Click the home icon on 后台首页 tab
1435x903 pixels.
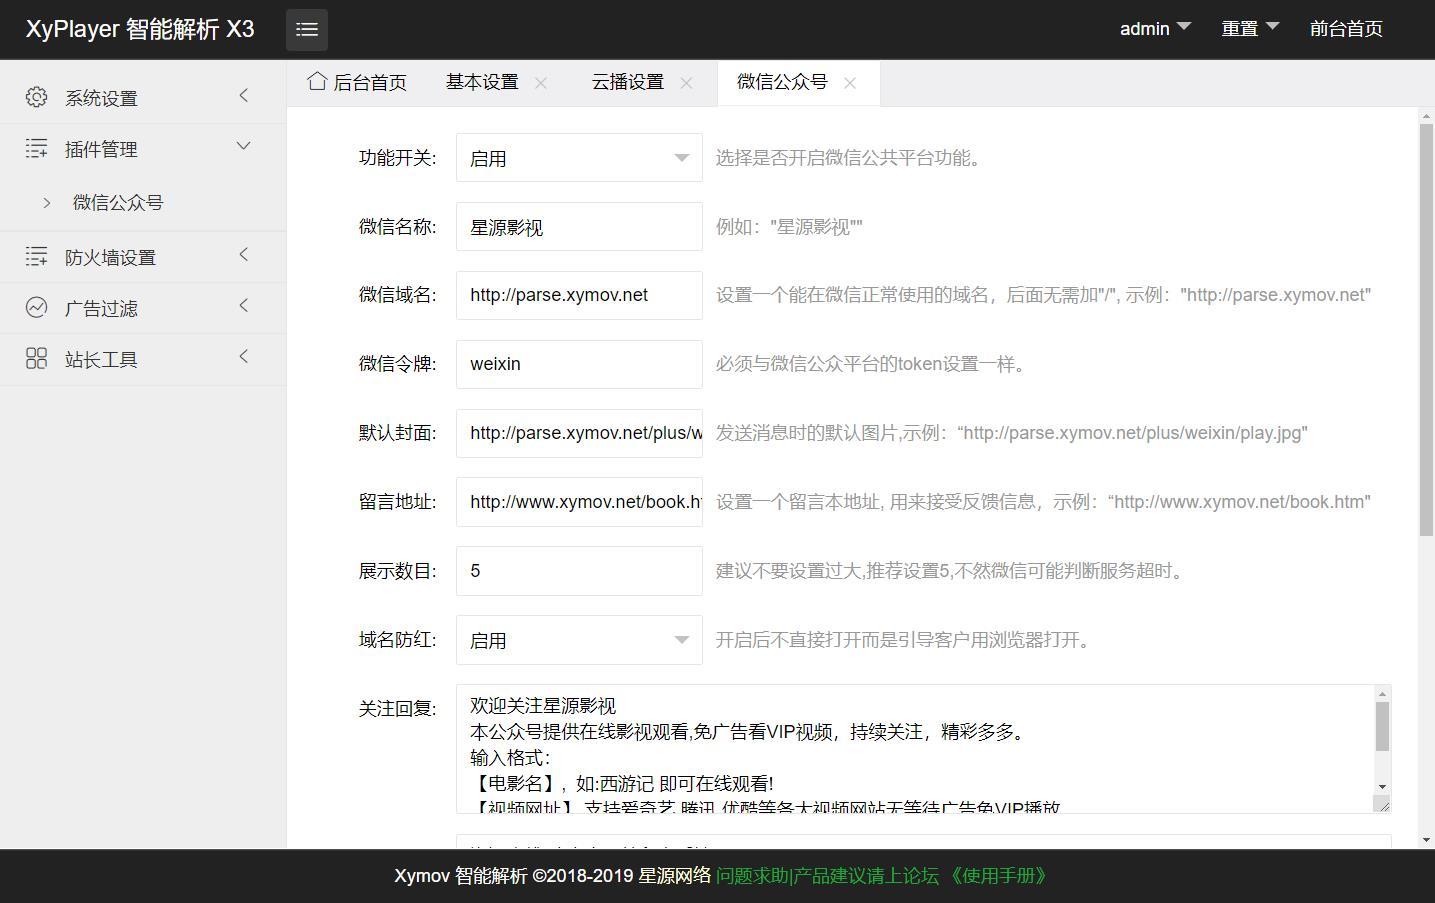[x=317, y=81]
